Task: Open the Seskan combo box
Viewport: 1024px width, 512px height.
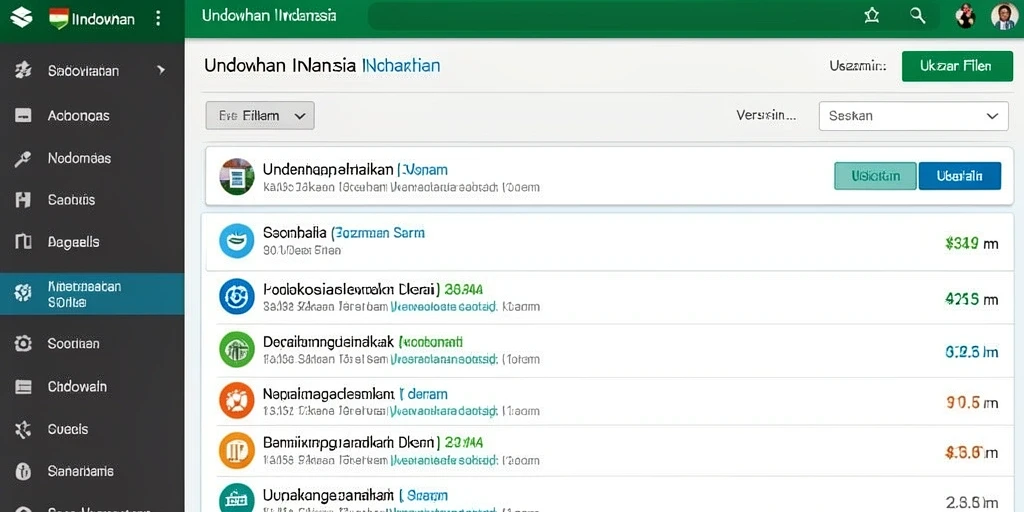Action: pyautogui.click(x=913, y=116)
